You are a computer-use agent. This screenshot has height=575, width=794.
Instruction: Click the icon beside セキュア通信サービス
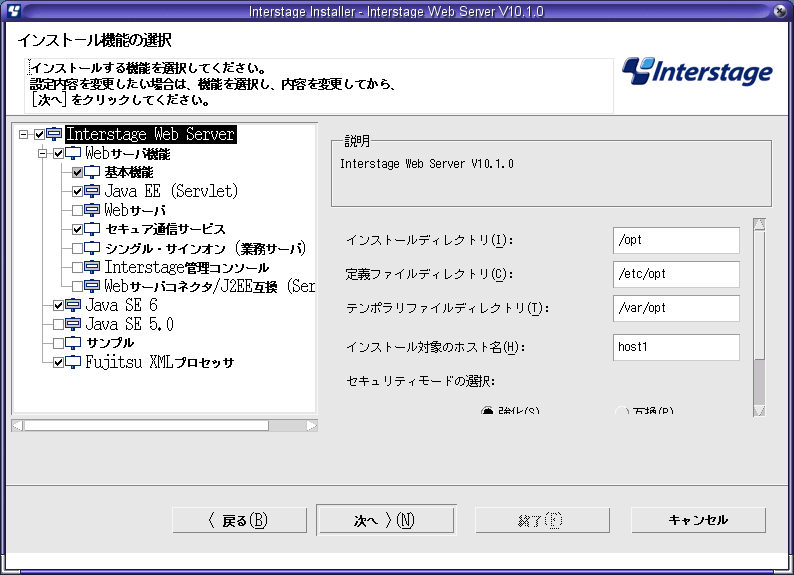click(92, 229)
